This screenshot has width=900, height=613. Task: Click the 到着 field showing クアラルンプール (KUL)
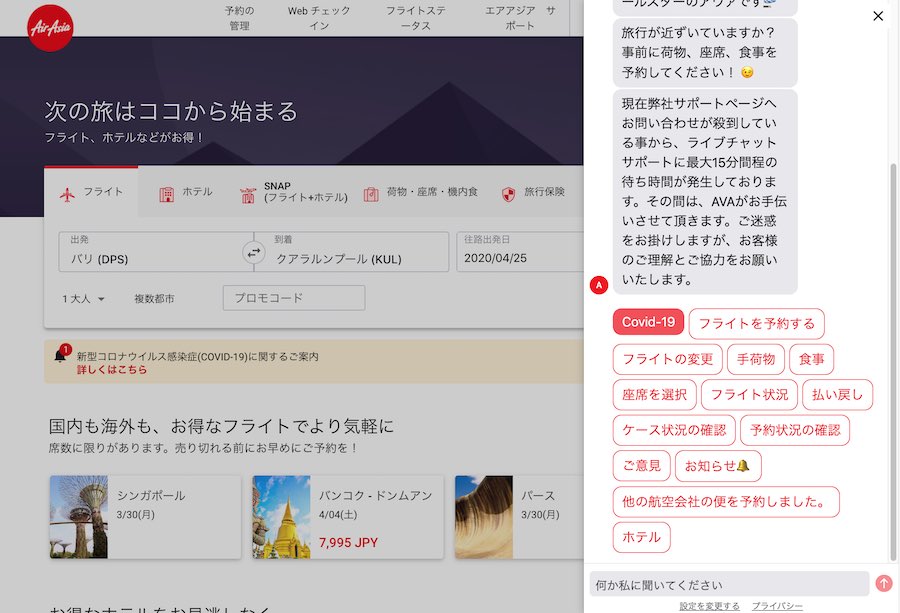pos(351,251)
